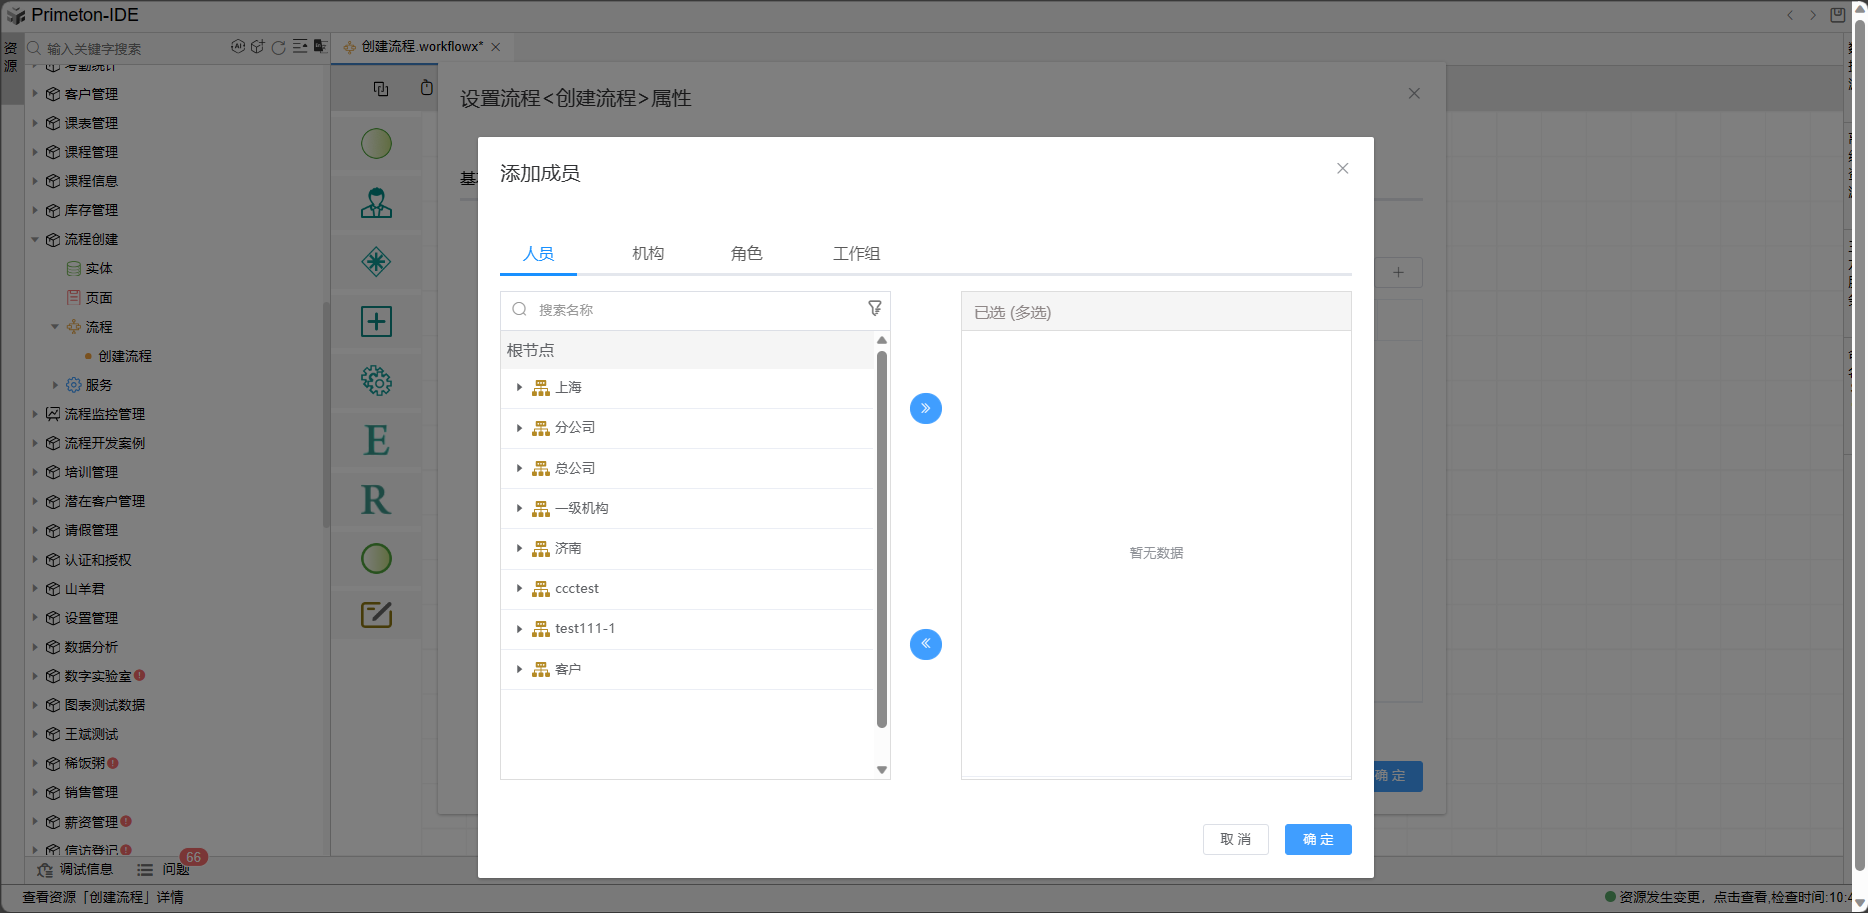Switch to the 角色 tab
The image size is (1868, 913).
(746, 254)
